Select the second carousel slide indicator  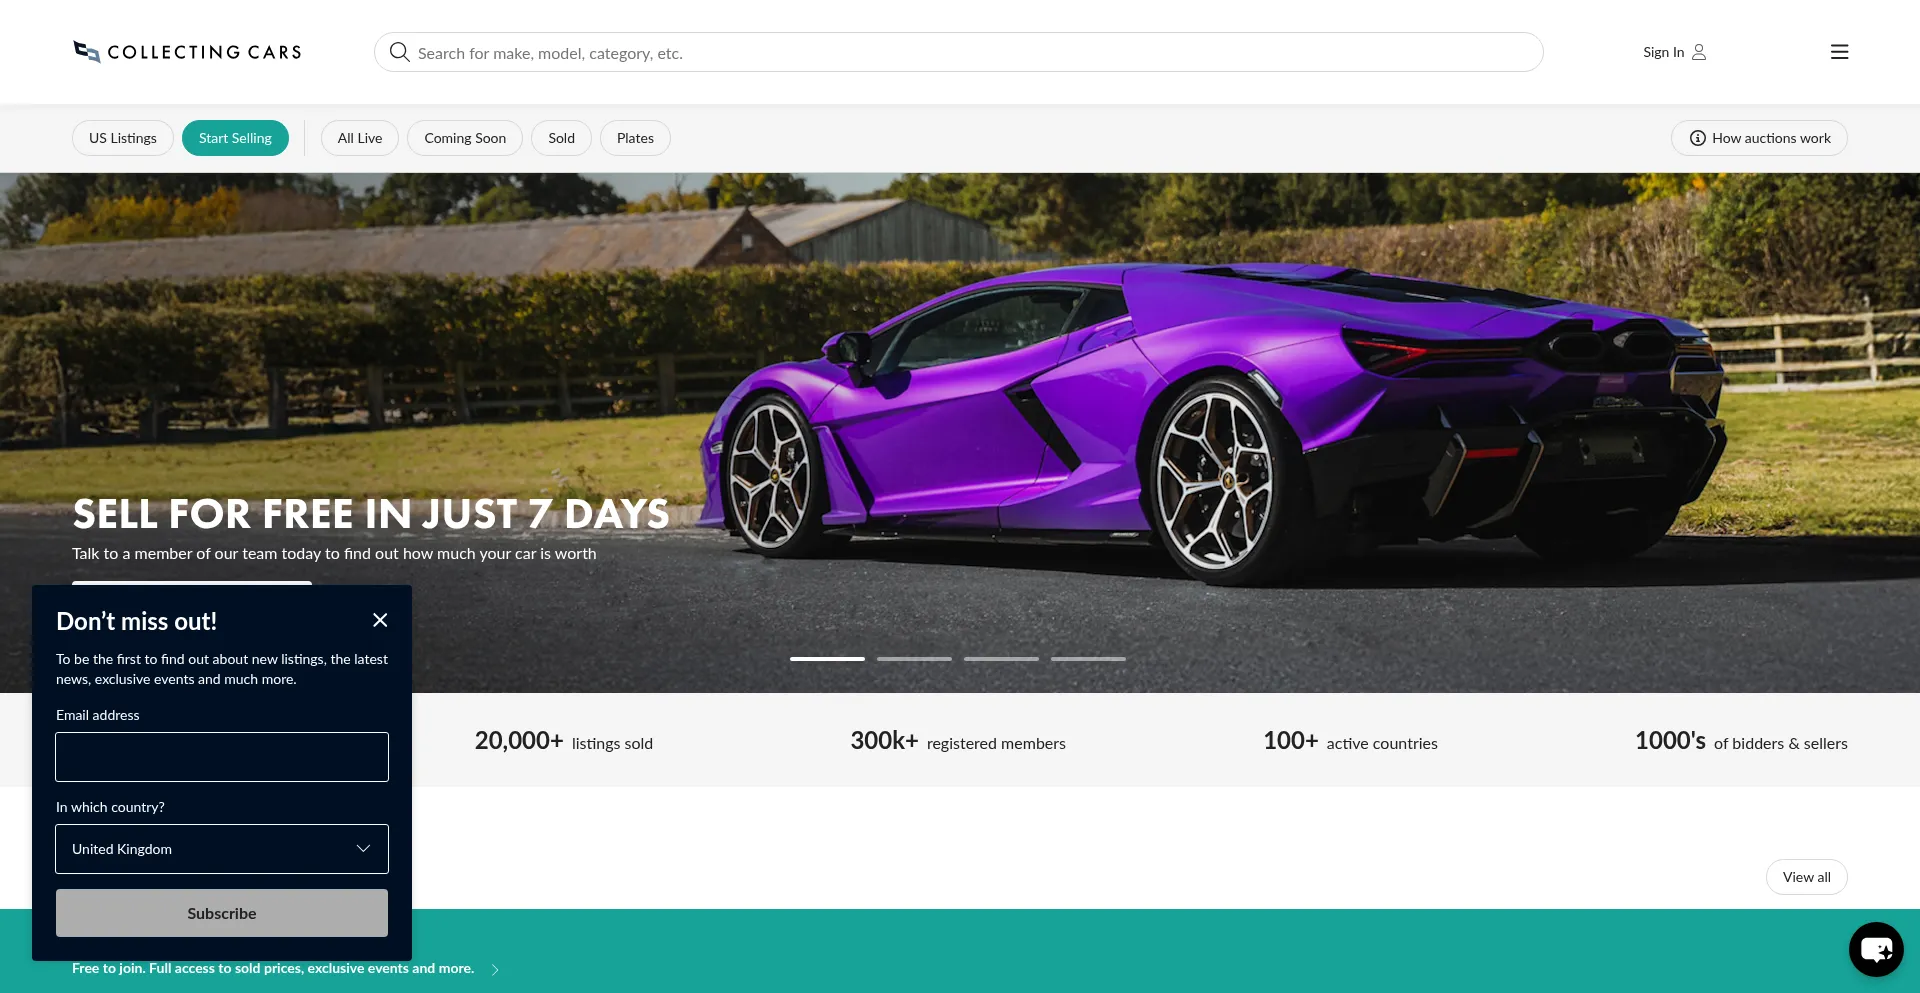pos(914,659)
